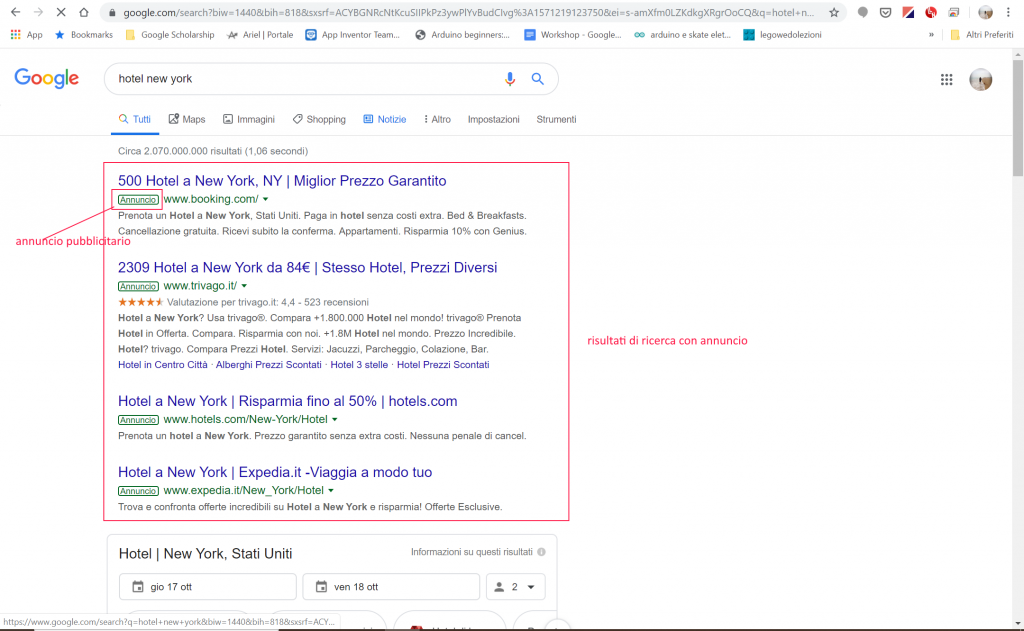Expand the booking.com ad dropdown arrow

[x=266, y=199]
